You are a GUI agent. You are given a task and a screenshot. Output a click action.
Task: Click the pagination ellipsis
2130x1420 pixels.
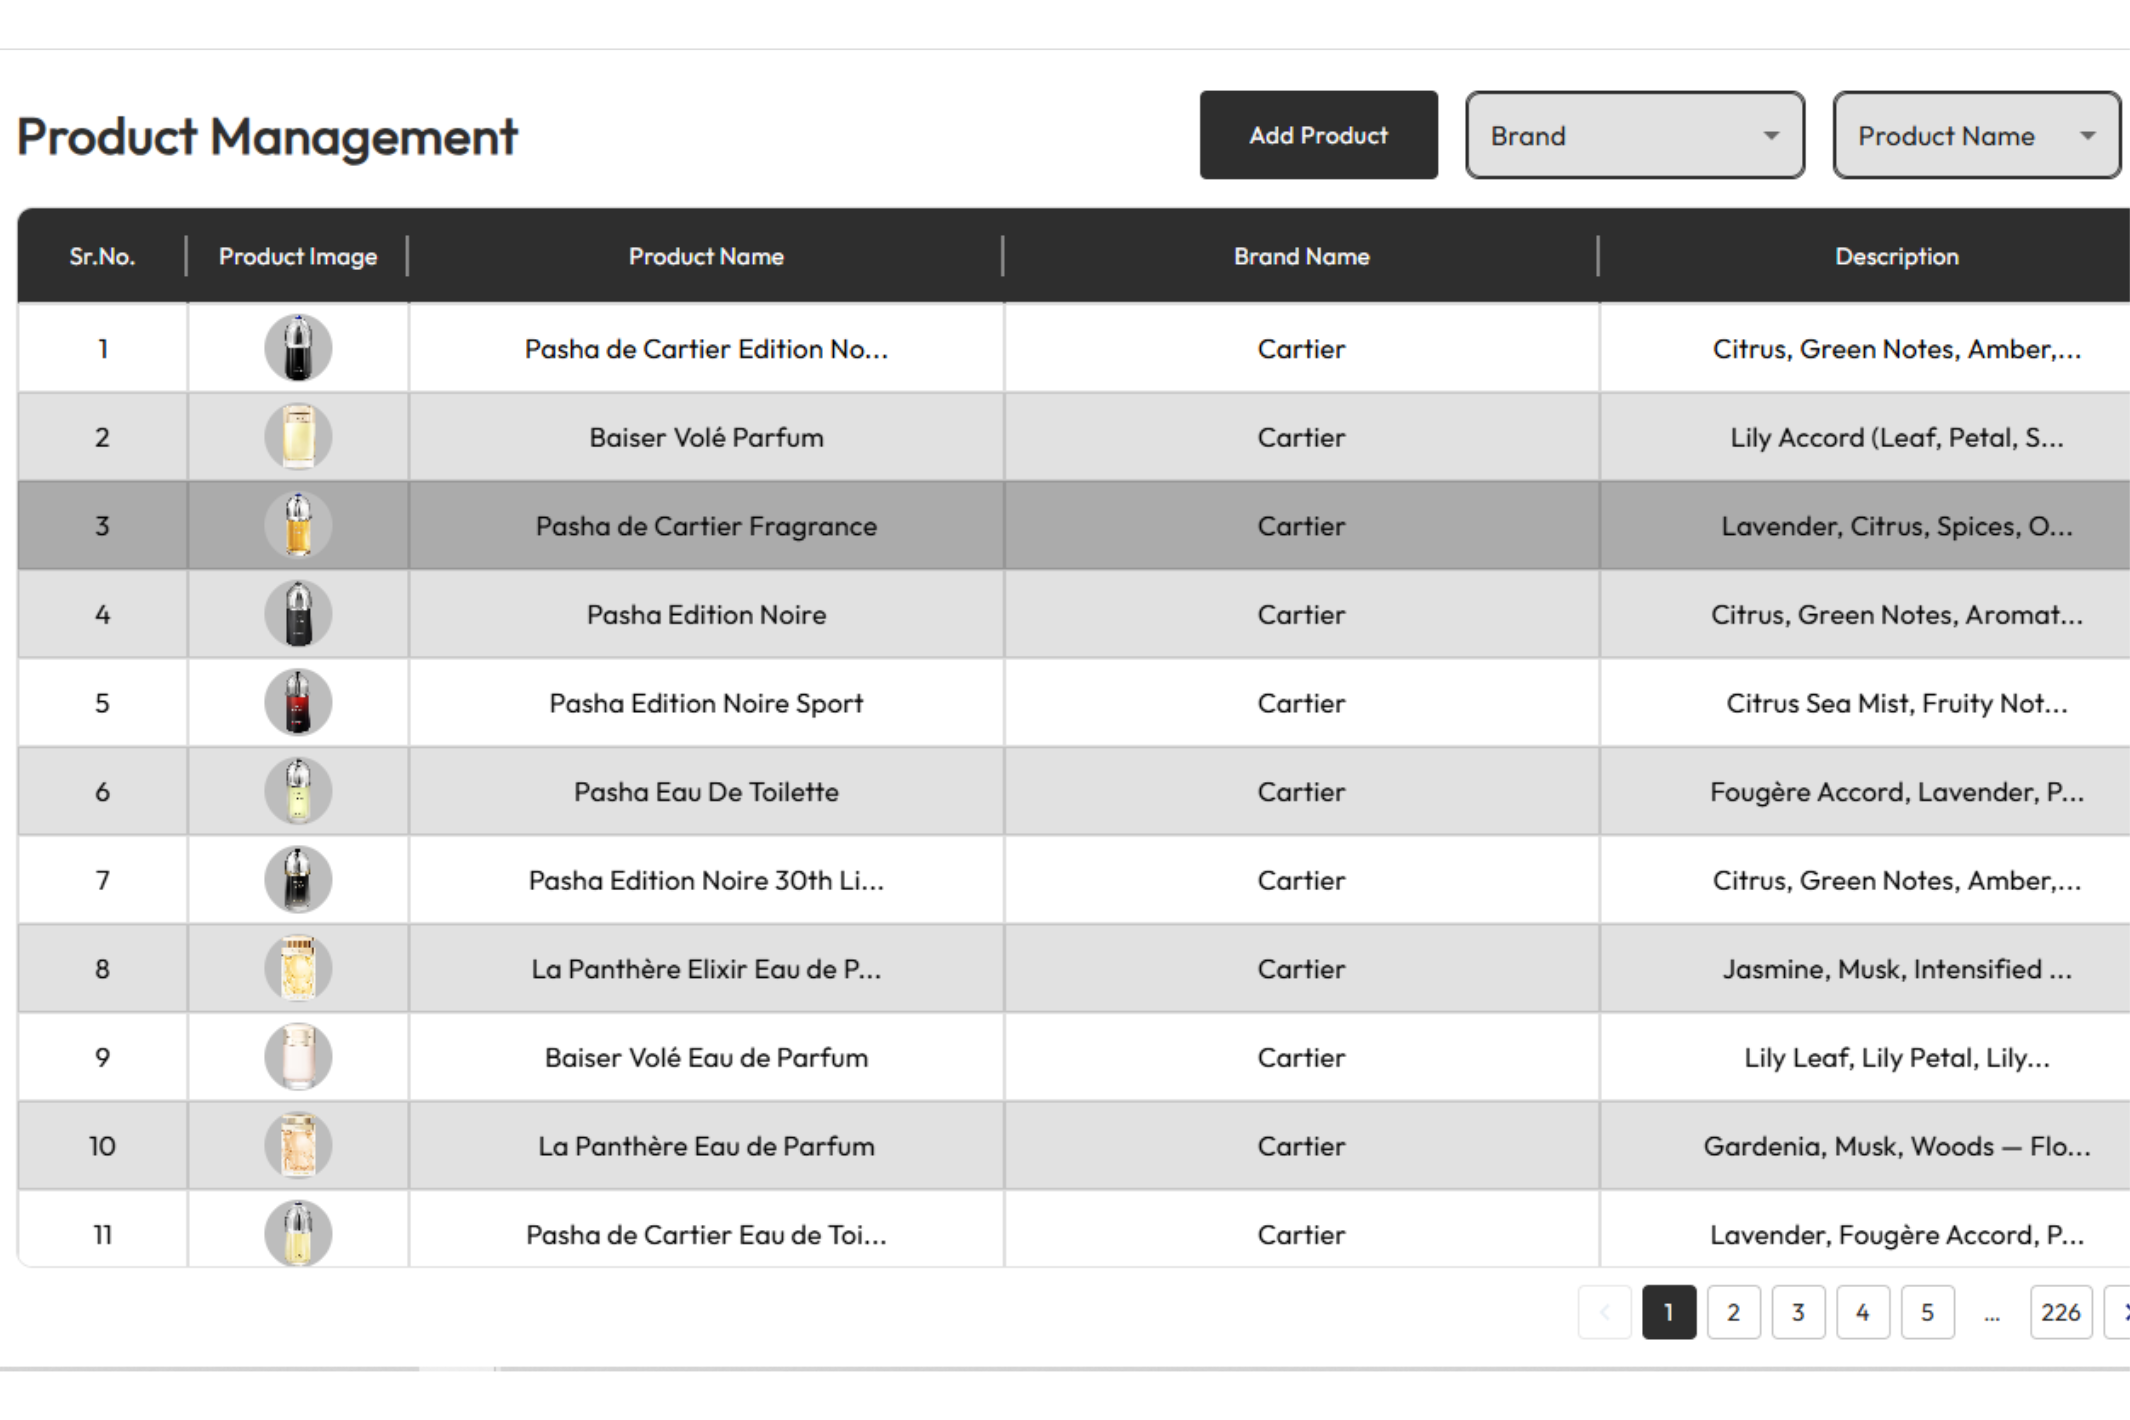coord(1992,1314)
